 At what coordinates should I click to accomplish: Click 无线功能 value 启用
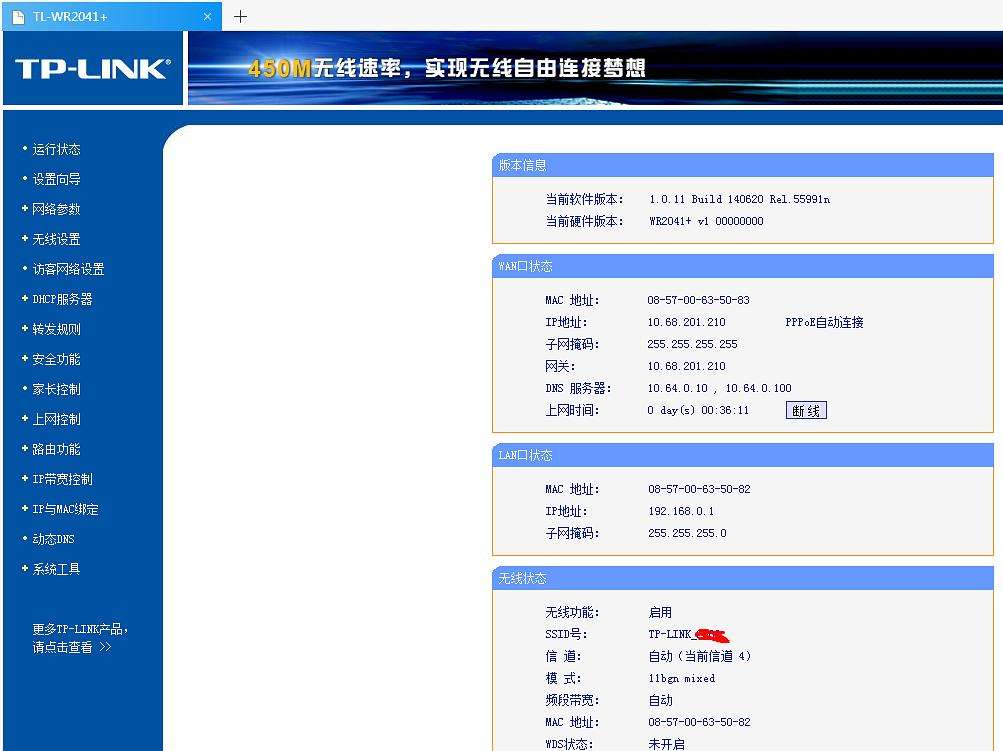[x=660, y=613]
